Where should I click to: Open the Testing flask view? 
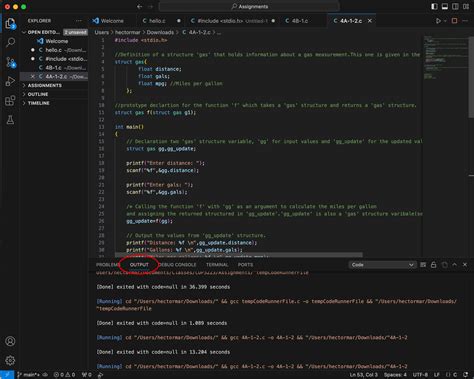pyautogui.click(x=10, y=120)
